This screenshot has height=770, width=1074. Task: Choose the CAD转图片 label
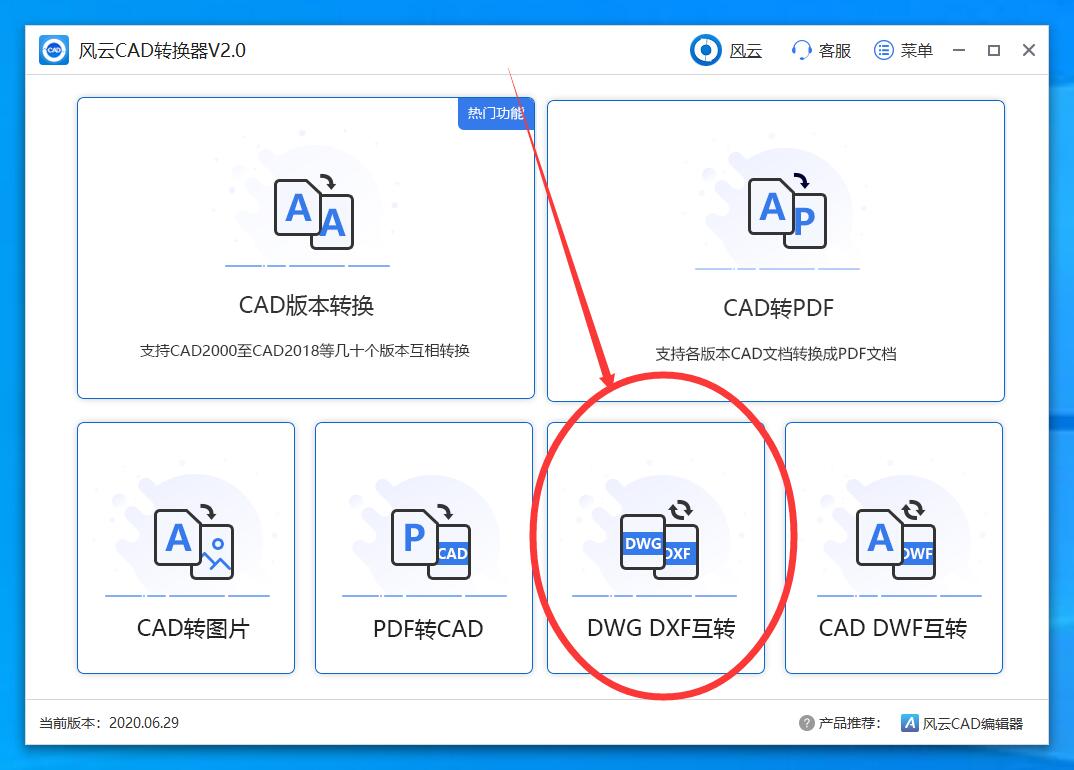coord(193,628)
